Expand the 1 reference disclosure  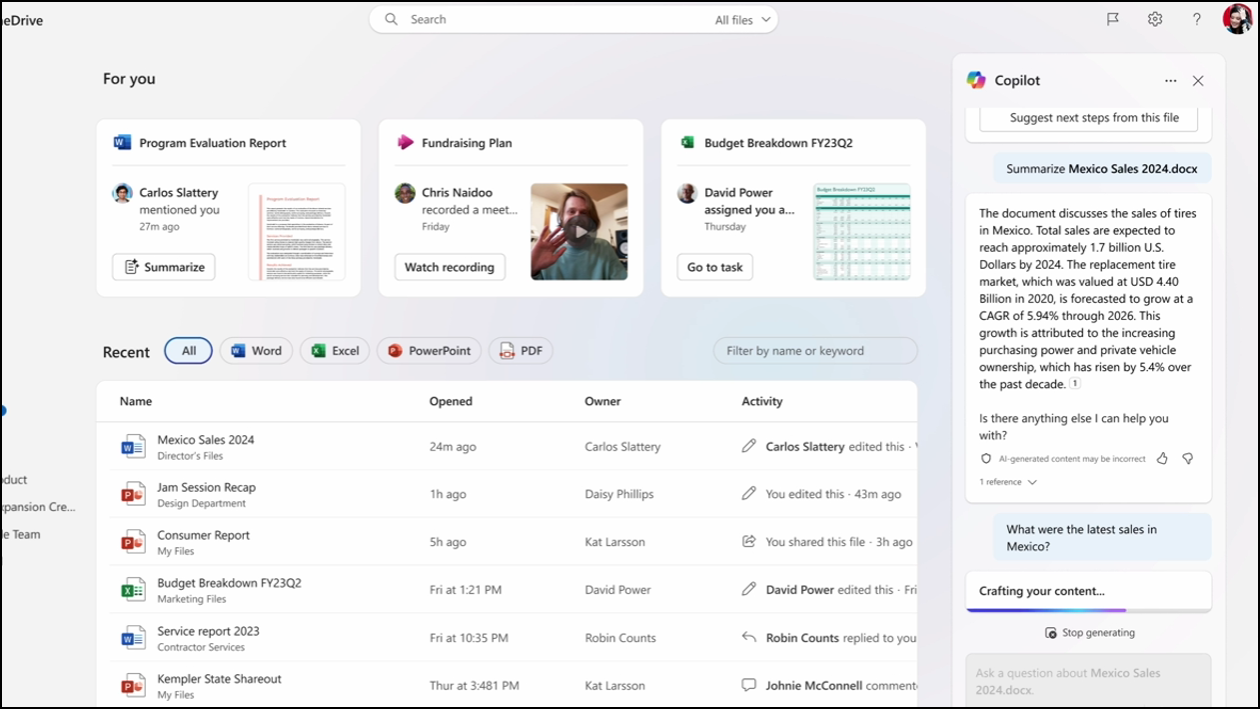(1008, 482)
